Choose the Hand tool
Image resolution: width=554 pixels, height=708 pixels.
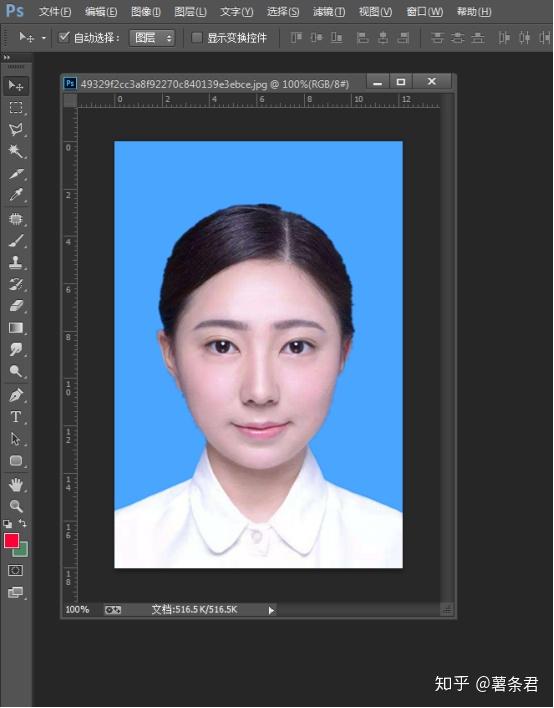point(16,484)
